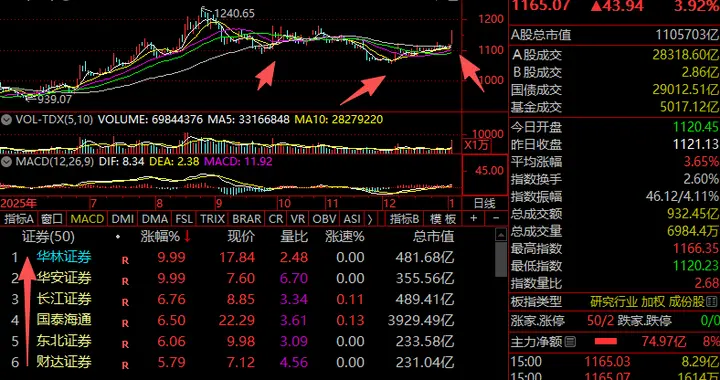Click the R margin marker for 财达证券
Viewport: 720px width, 380px height.
tap(125, 365)
